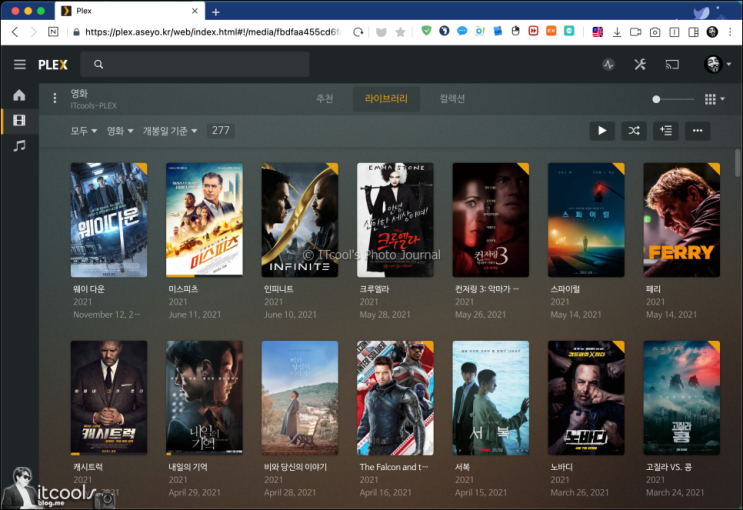The image size is (743, 510).
Task: Open the user avatar account menu
Action: 717,64
